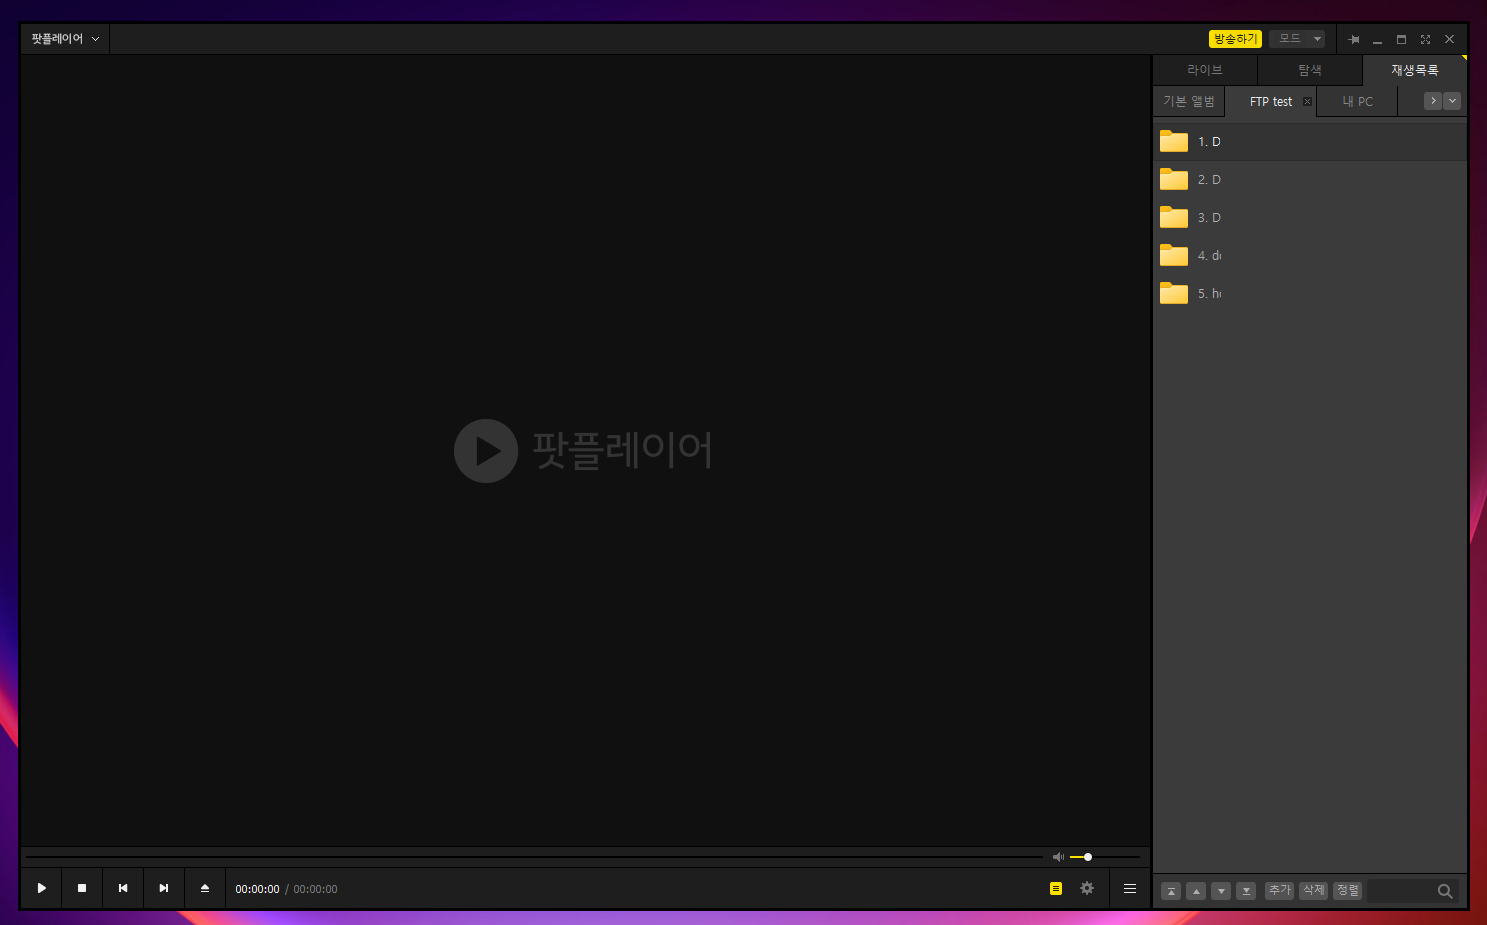1487x925 pixels.
Task: Minimize the PotPlayer window
Action: tap(1377, 39)
